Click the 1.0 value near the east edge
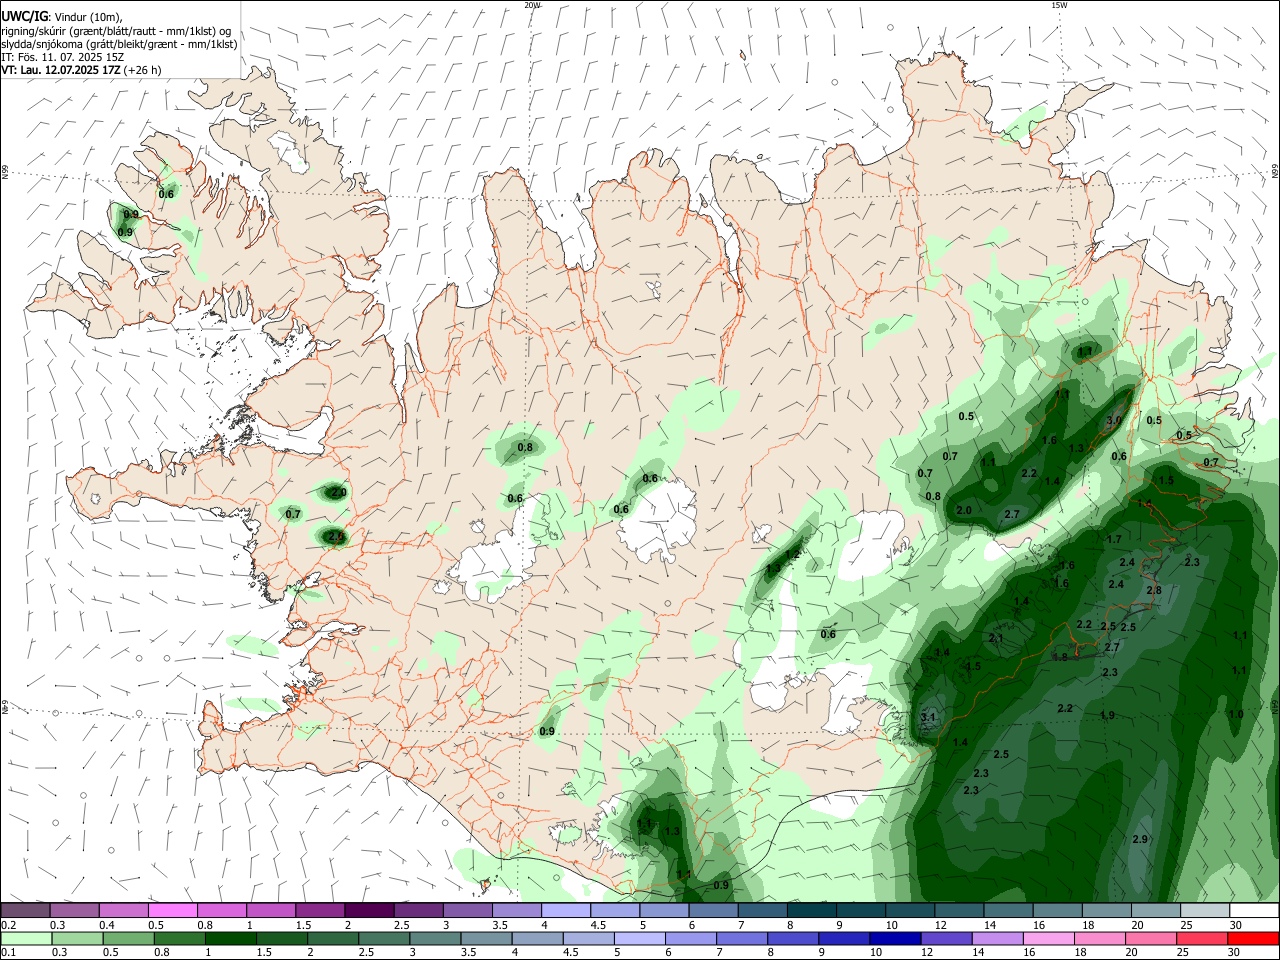This screenshot has height=960, width=1280. [1236, 714]
